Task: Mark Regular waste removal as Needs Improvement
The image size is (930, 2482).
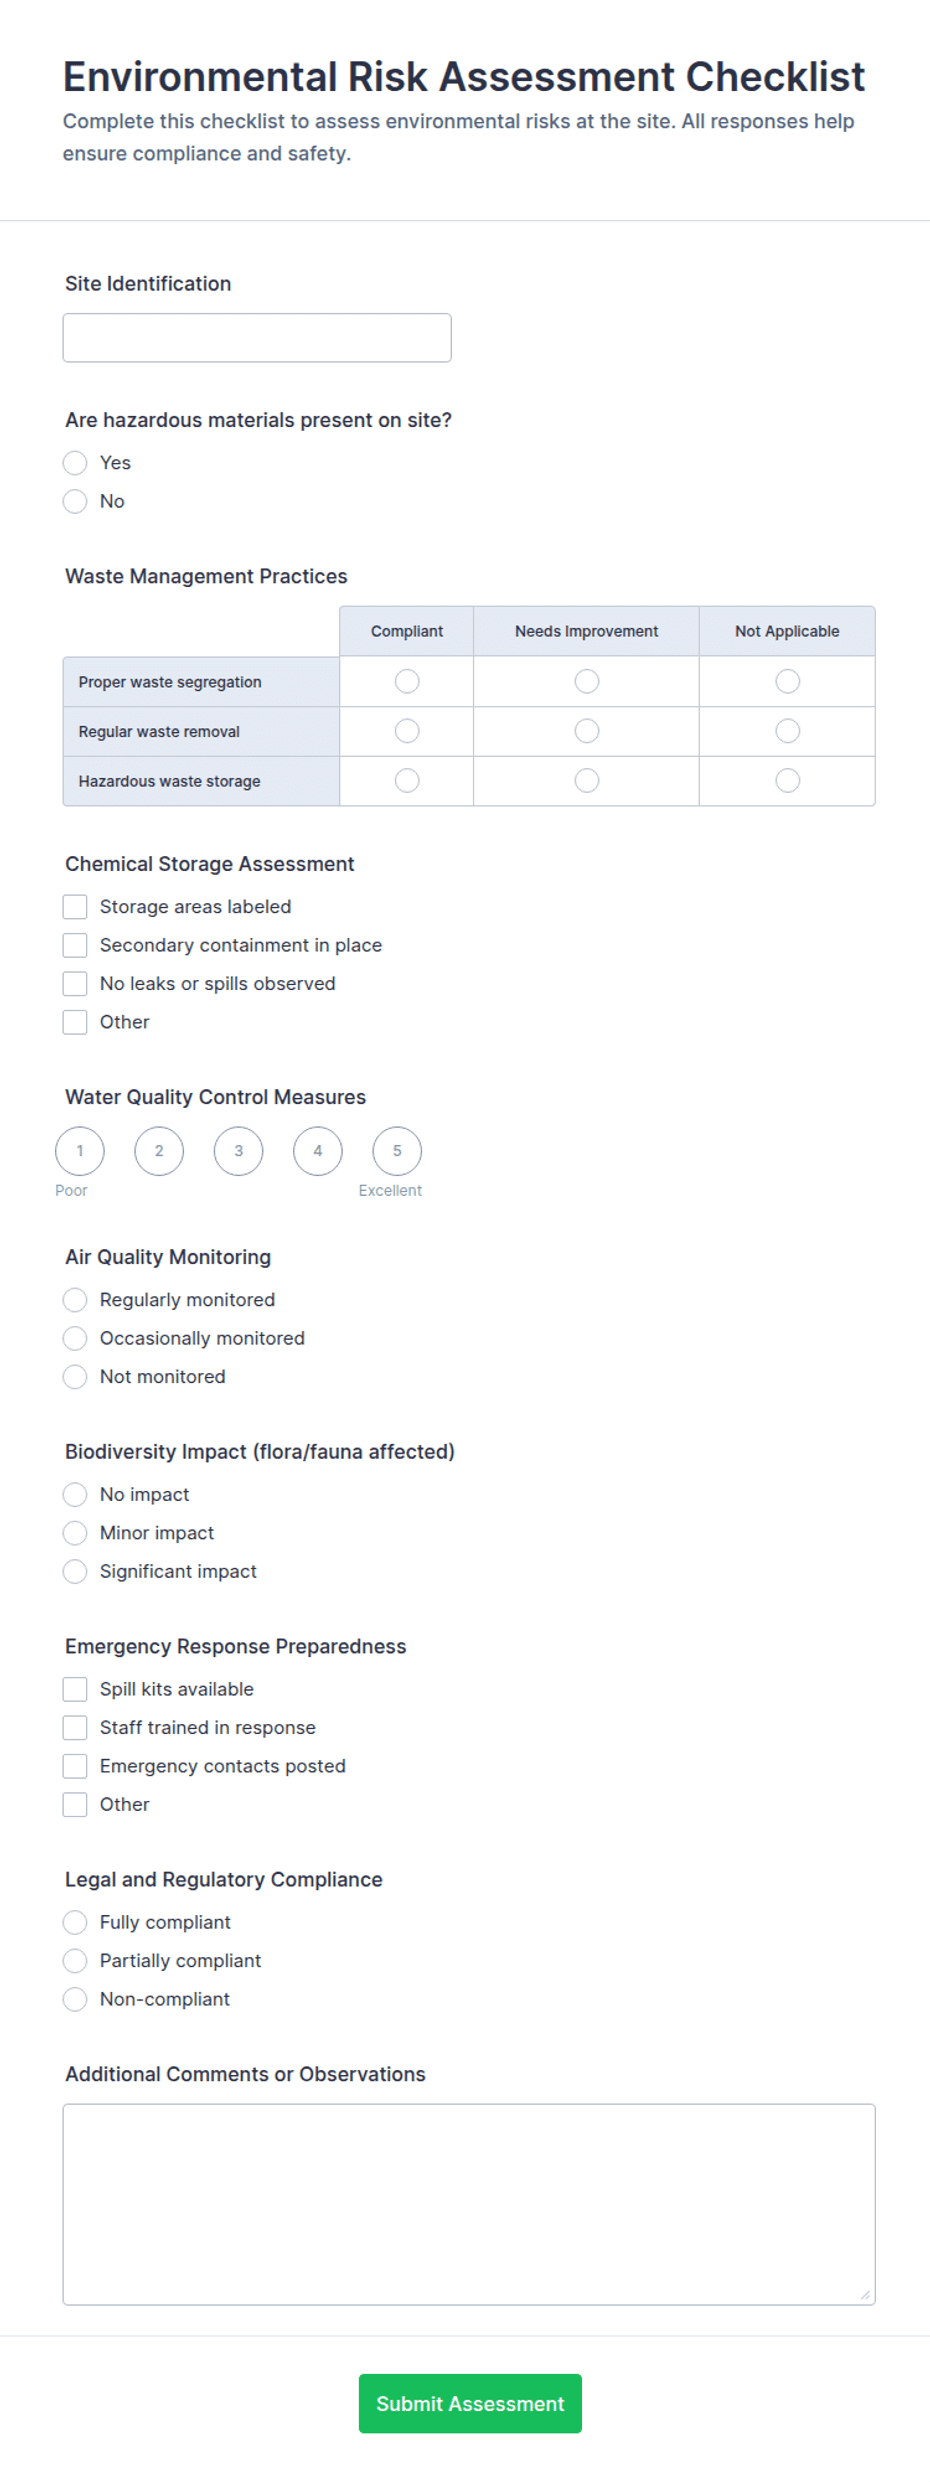Action: coord(587,731)
